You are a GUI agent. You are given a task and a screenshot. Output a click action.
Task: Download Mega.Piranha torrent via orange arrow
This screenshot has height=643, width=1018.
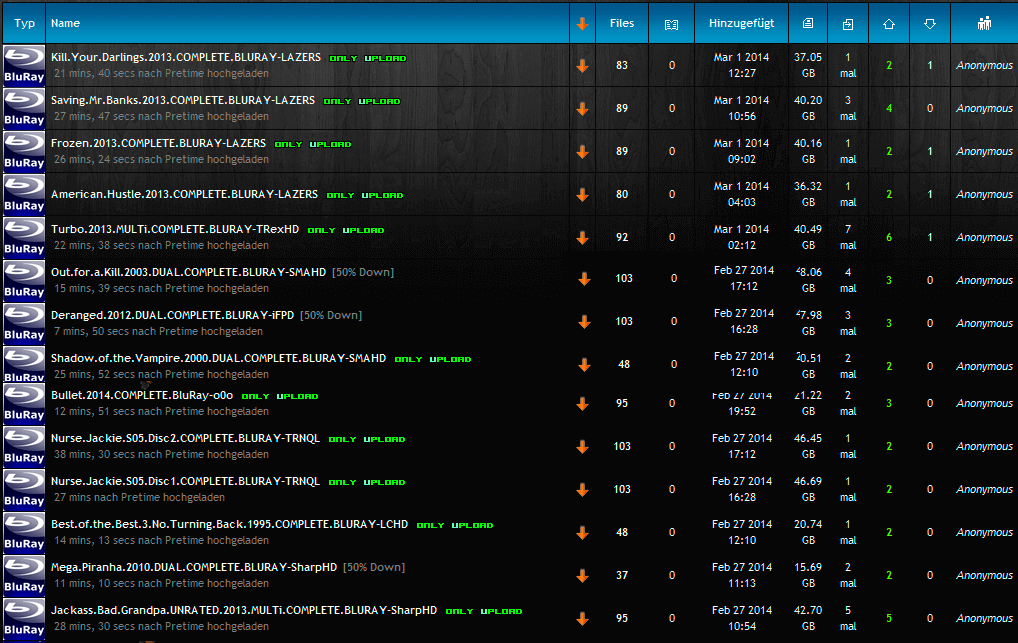(x=582, y=575)
